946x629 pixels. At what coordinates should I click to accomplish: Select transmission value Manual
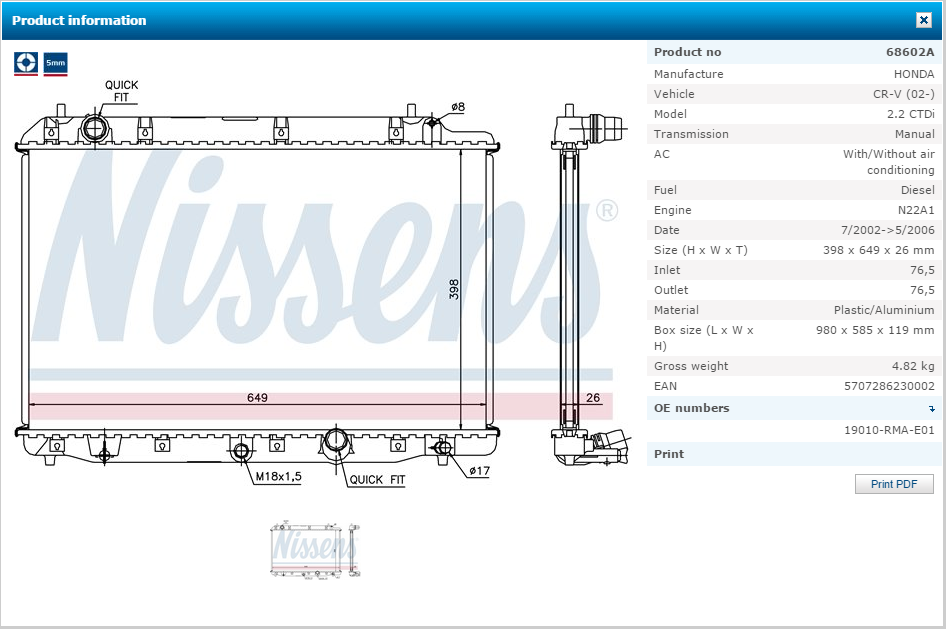pos(915,134)
